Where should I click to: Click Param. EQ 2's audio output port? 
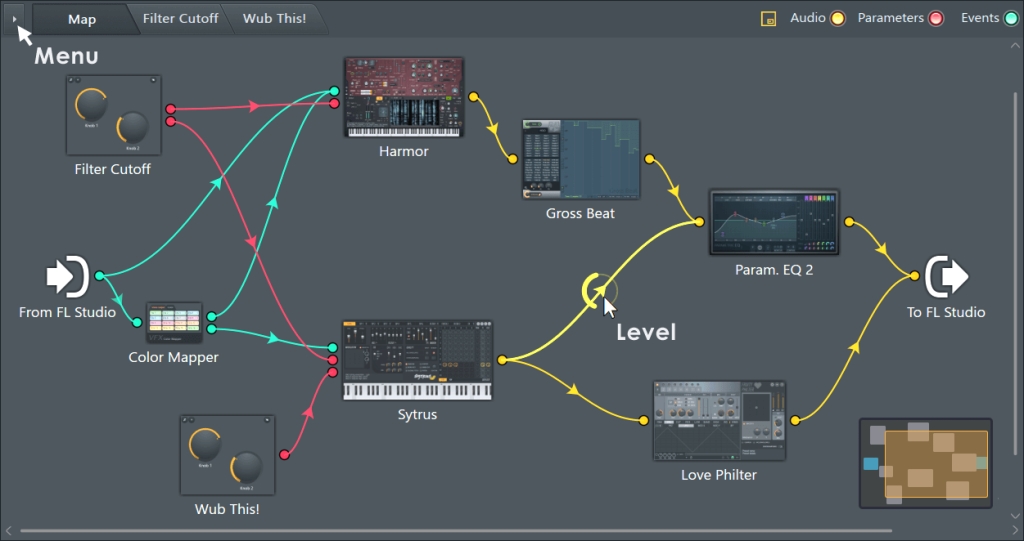849,222
